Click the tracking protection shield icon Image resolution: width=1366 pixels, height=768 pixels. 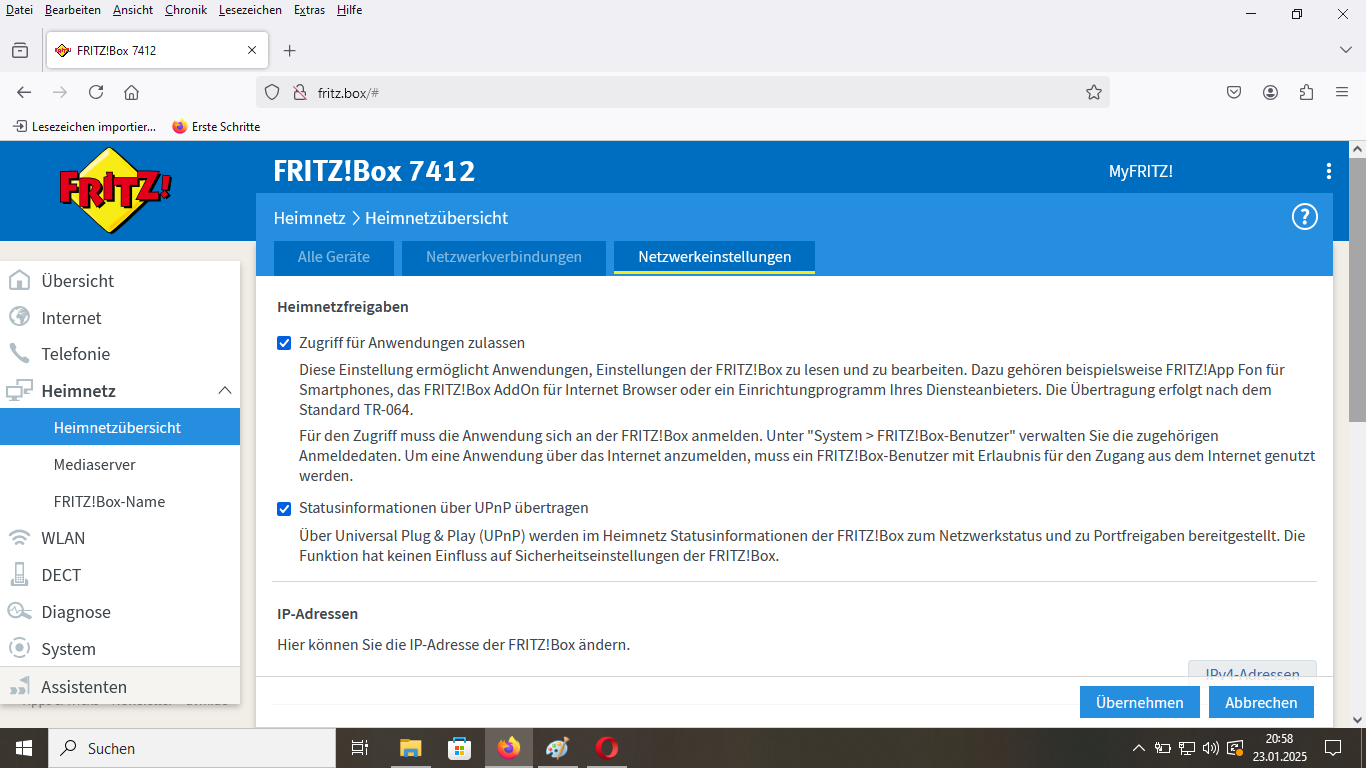point(272,92)
